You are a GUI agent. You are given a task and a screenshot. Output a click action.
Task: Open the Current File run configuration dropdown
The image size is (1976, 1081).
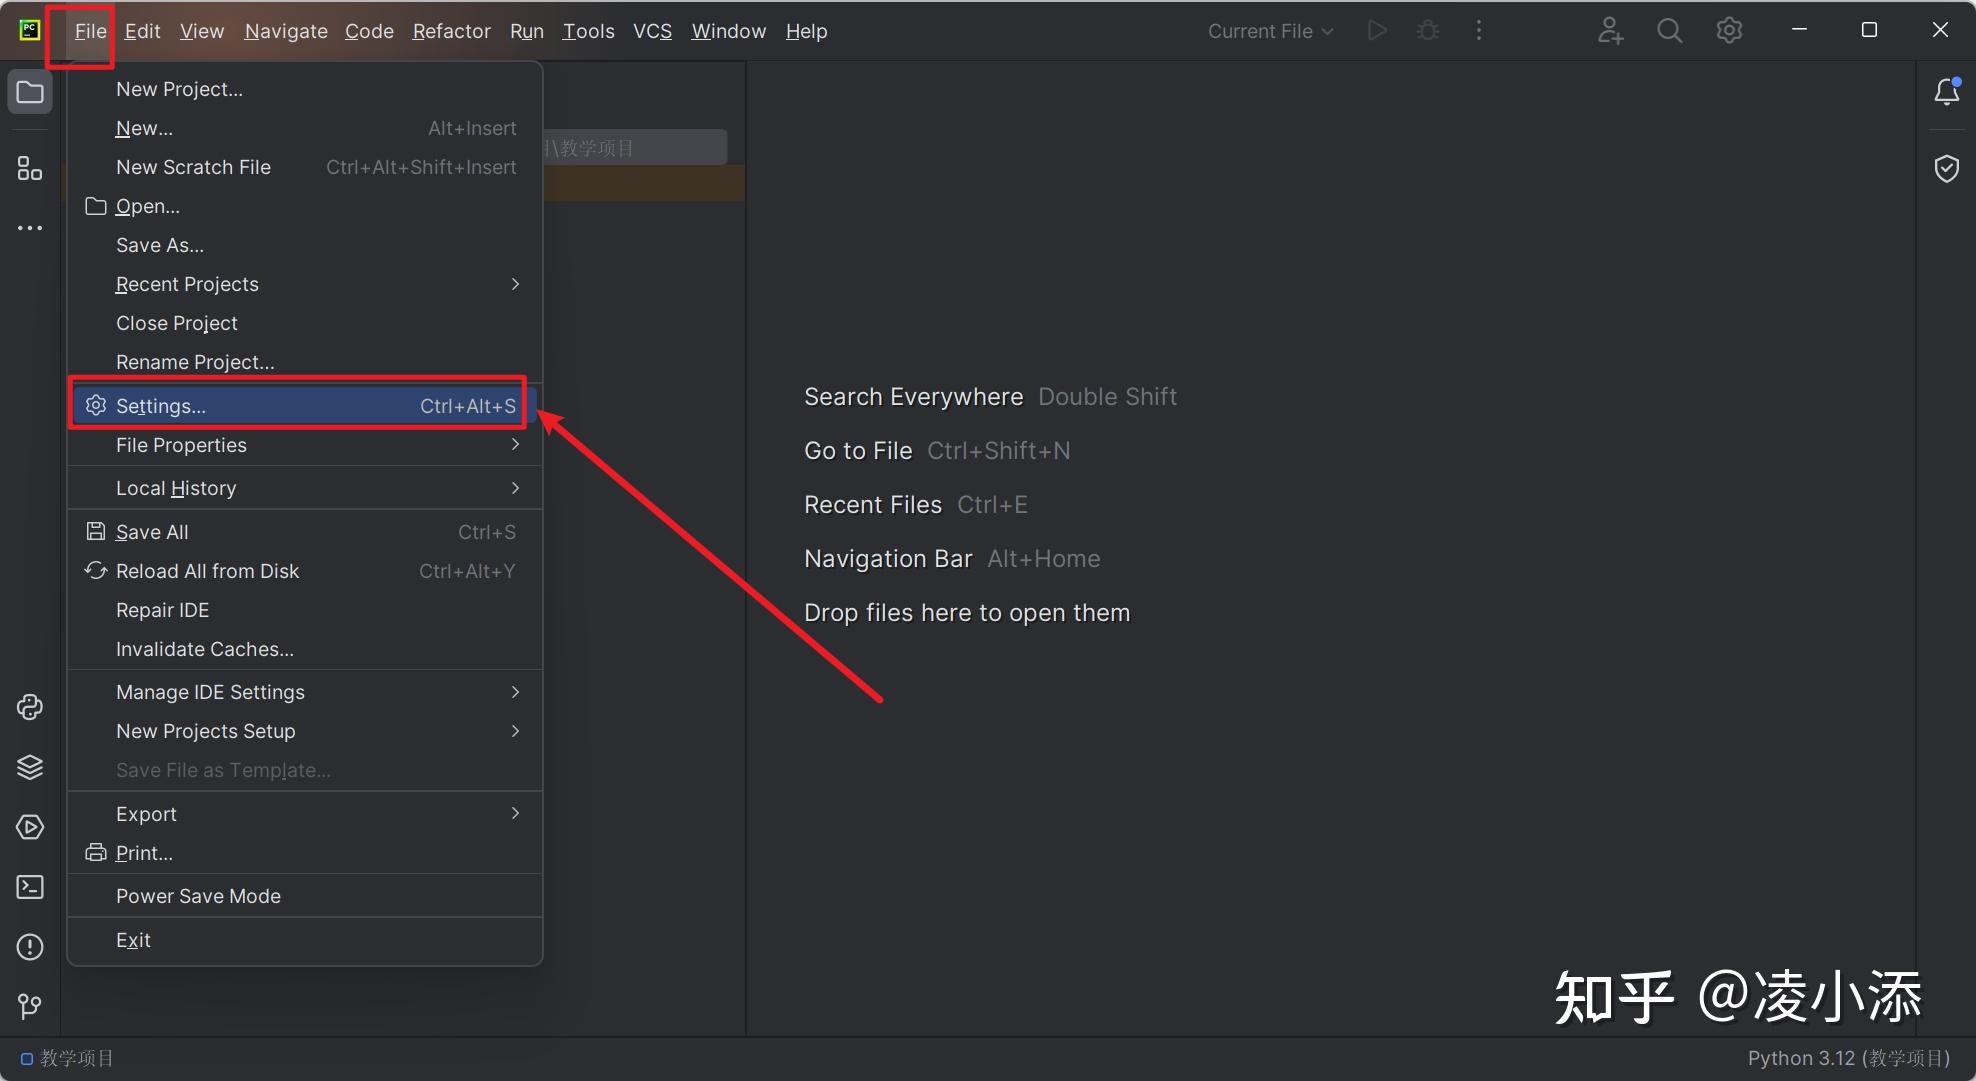click(1269, 31)
